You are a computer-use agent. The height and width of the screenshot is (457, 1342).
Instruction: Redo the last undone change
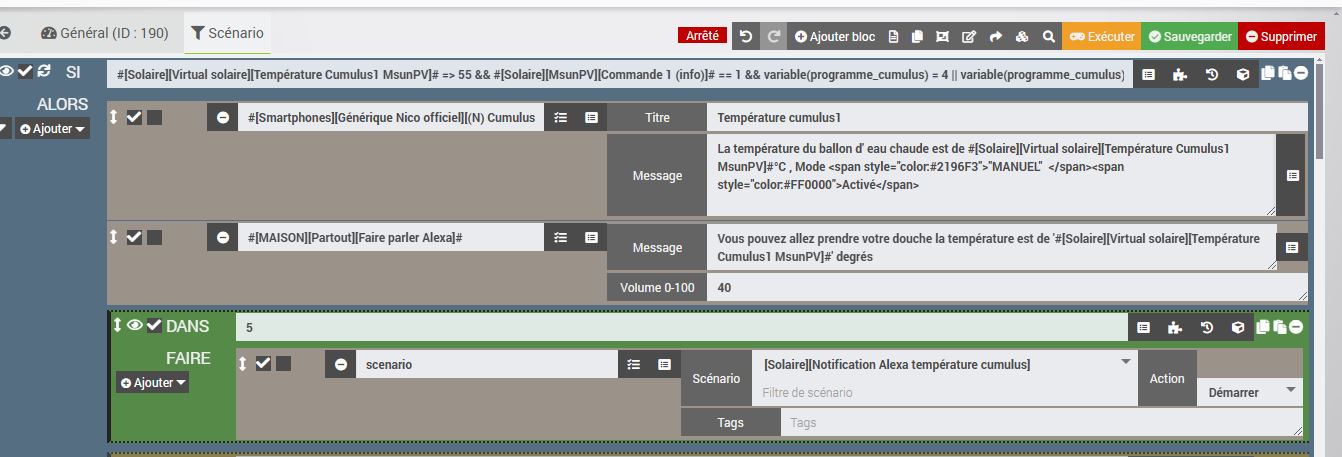[x=773, y=36]
